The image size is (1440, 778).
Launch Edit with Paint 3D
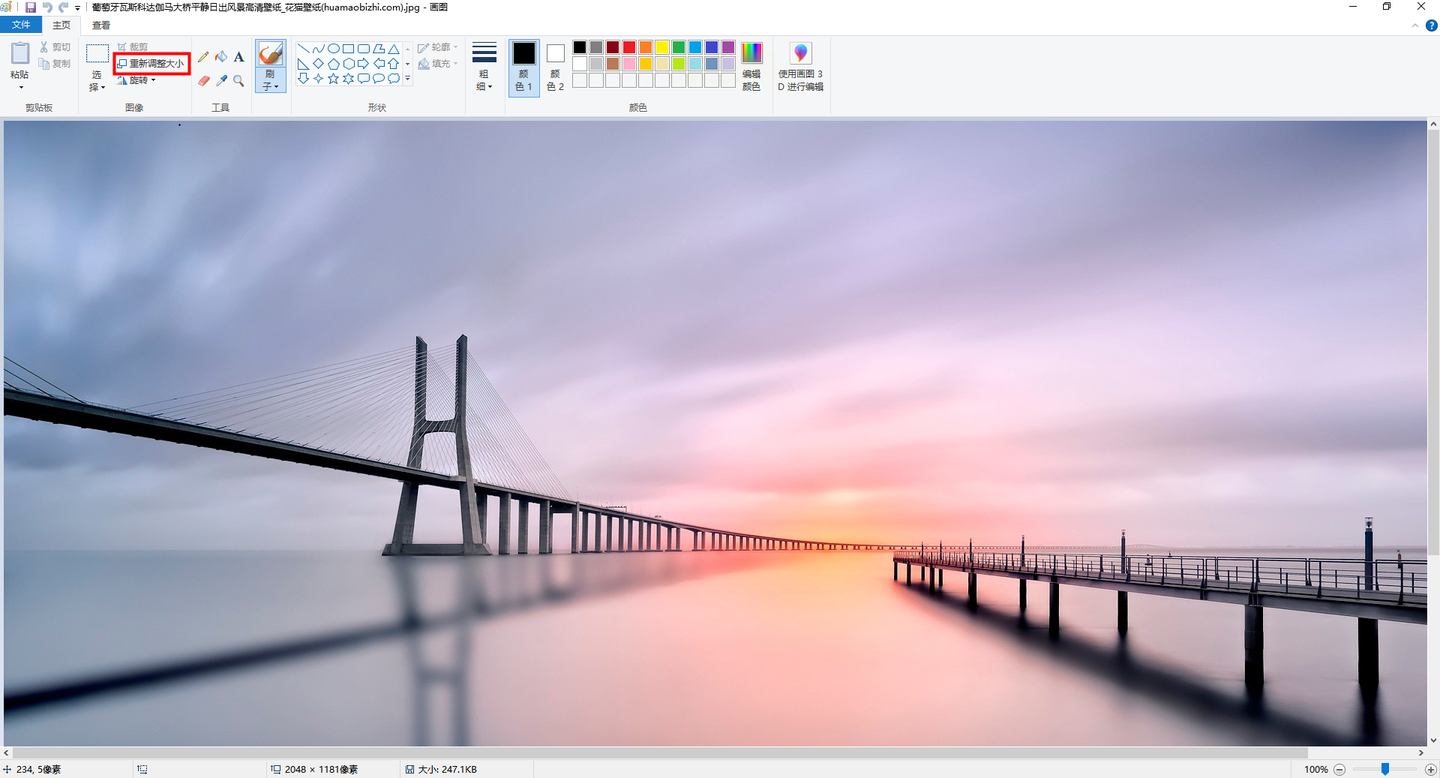click(801, 67)
